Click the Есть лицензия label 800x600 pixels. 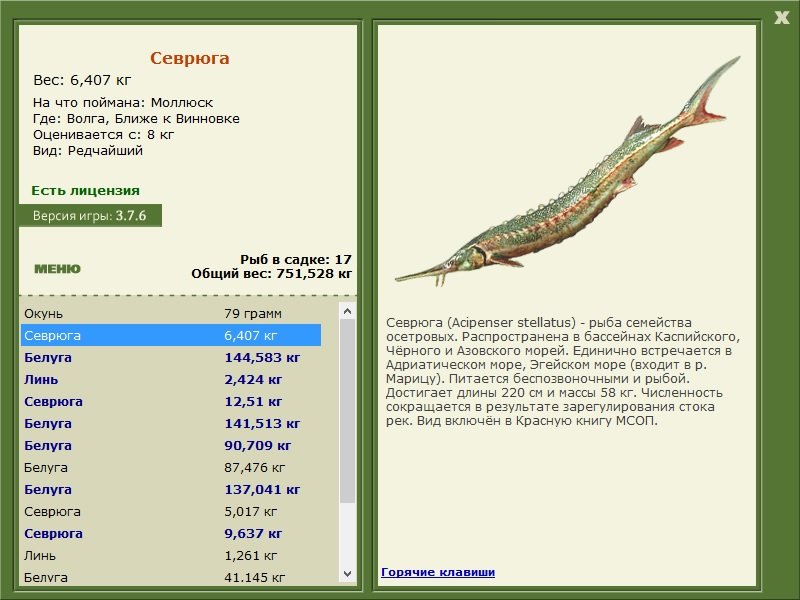click(85, 190)
